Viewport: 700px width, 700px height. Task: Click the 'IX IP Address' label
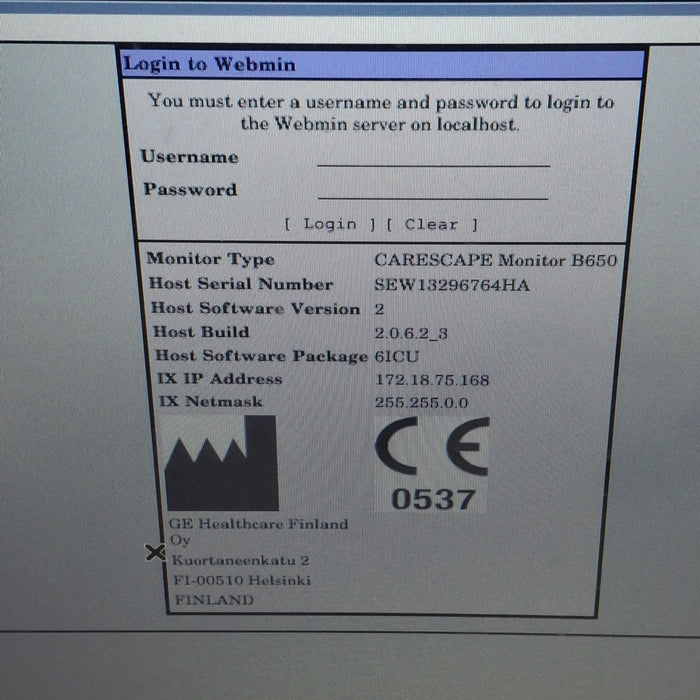coord(220,379)
